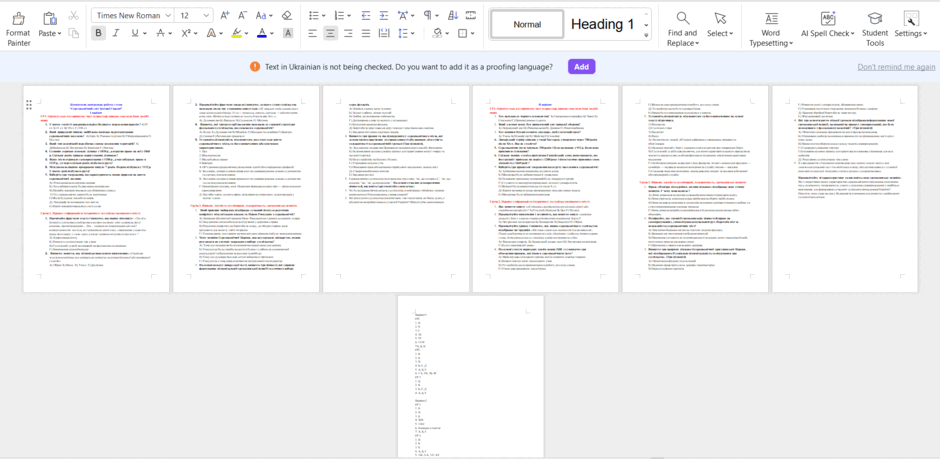Open the font size dropdown
The width and height of the screenshot is (940, 459).
[194, 15]
